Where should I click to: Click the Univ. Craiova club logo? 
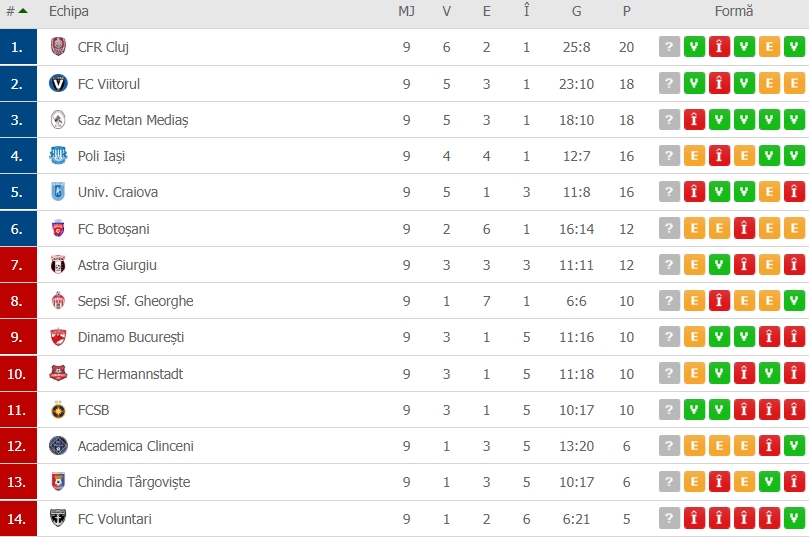coord(58,192)
